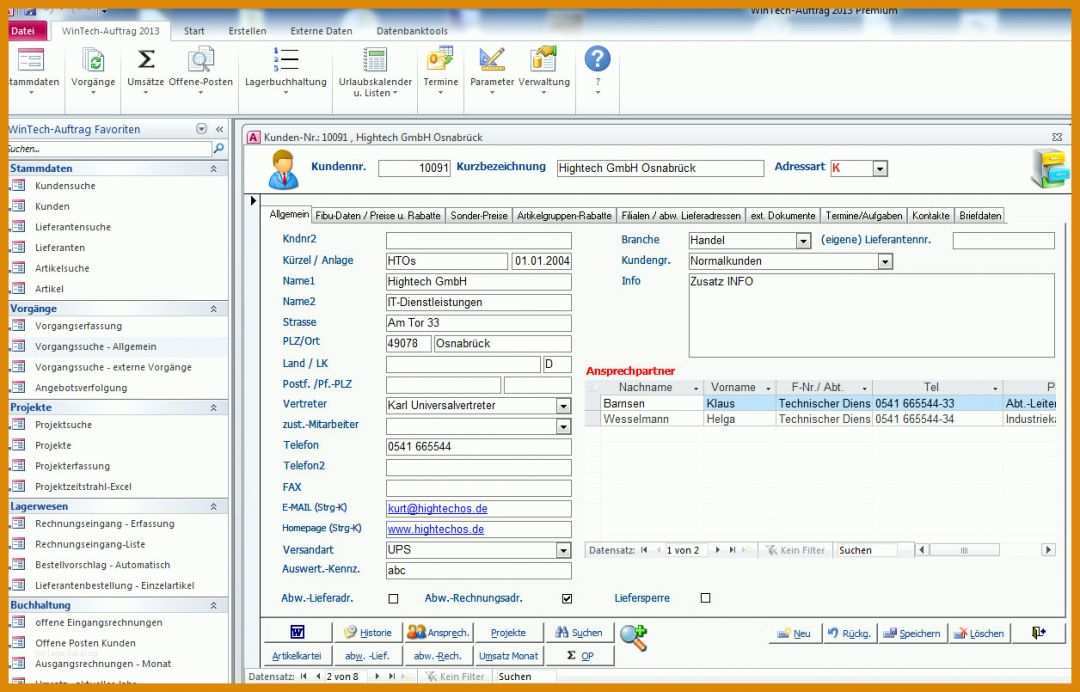Switch to Datenbanktools ribbon tab
Image resolution: width=1080 pixels, height=692 pixels.
pyautogui.click(x=412, y=31)
